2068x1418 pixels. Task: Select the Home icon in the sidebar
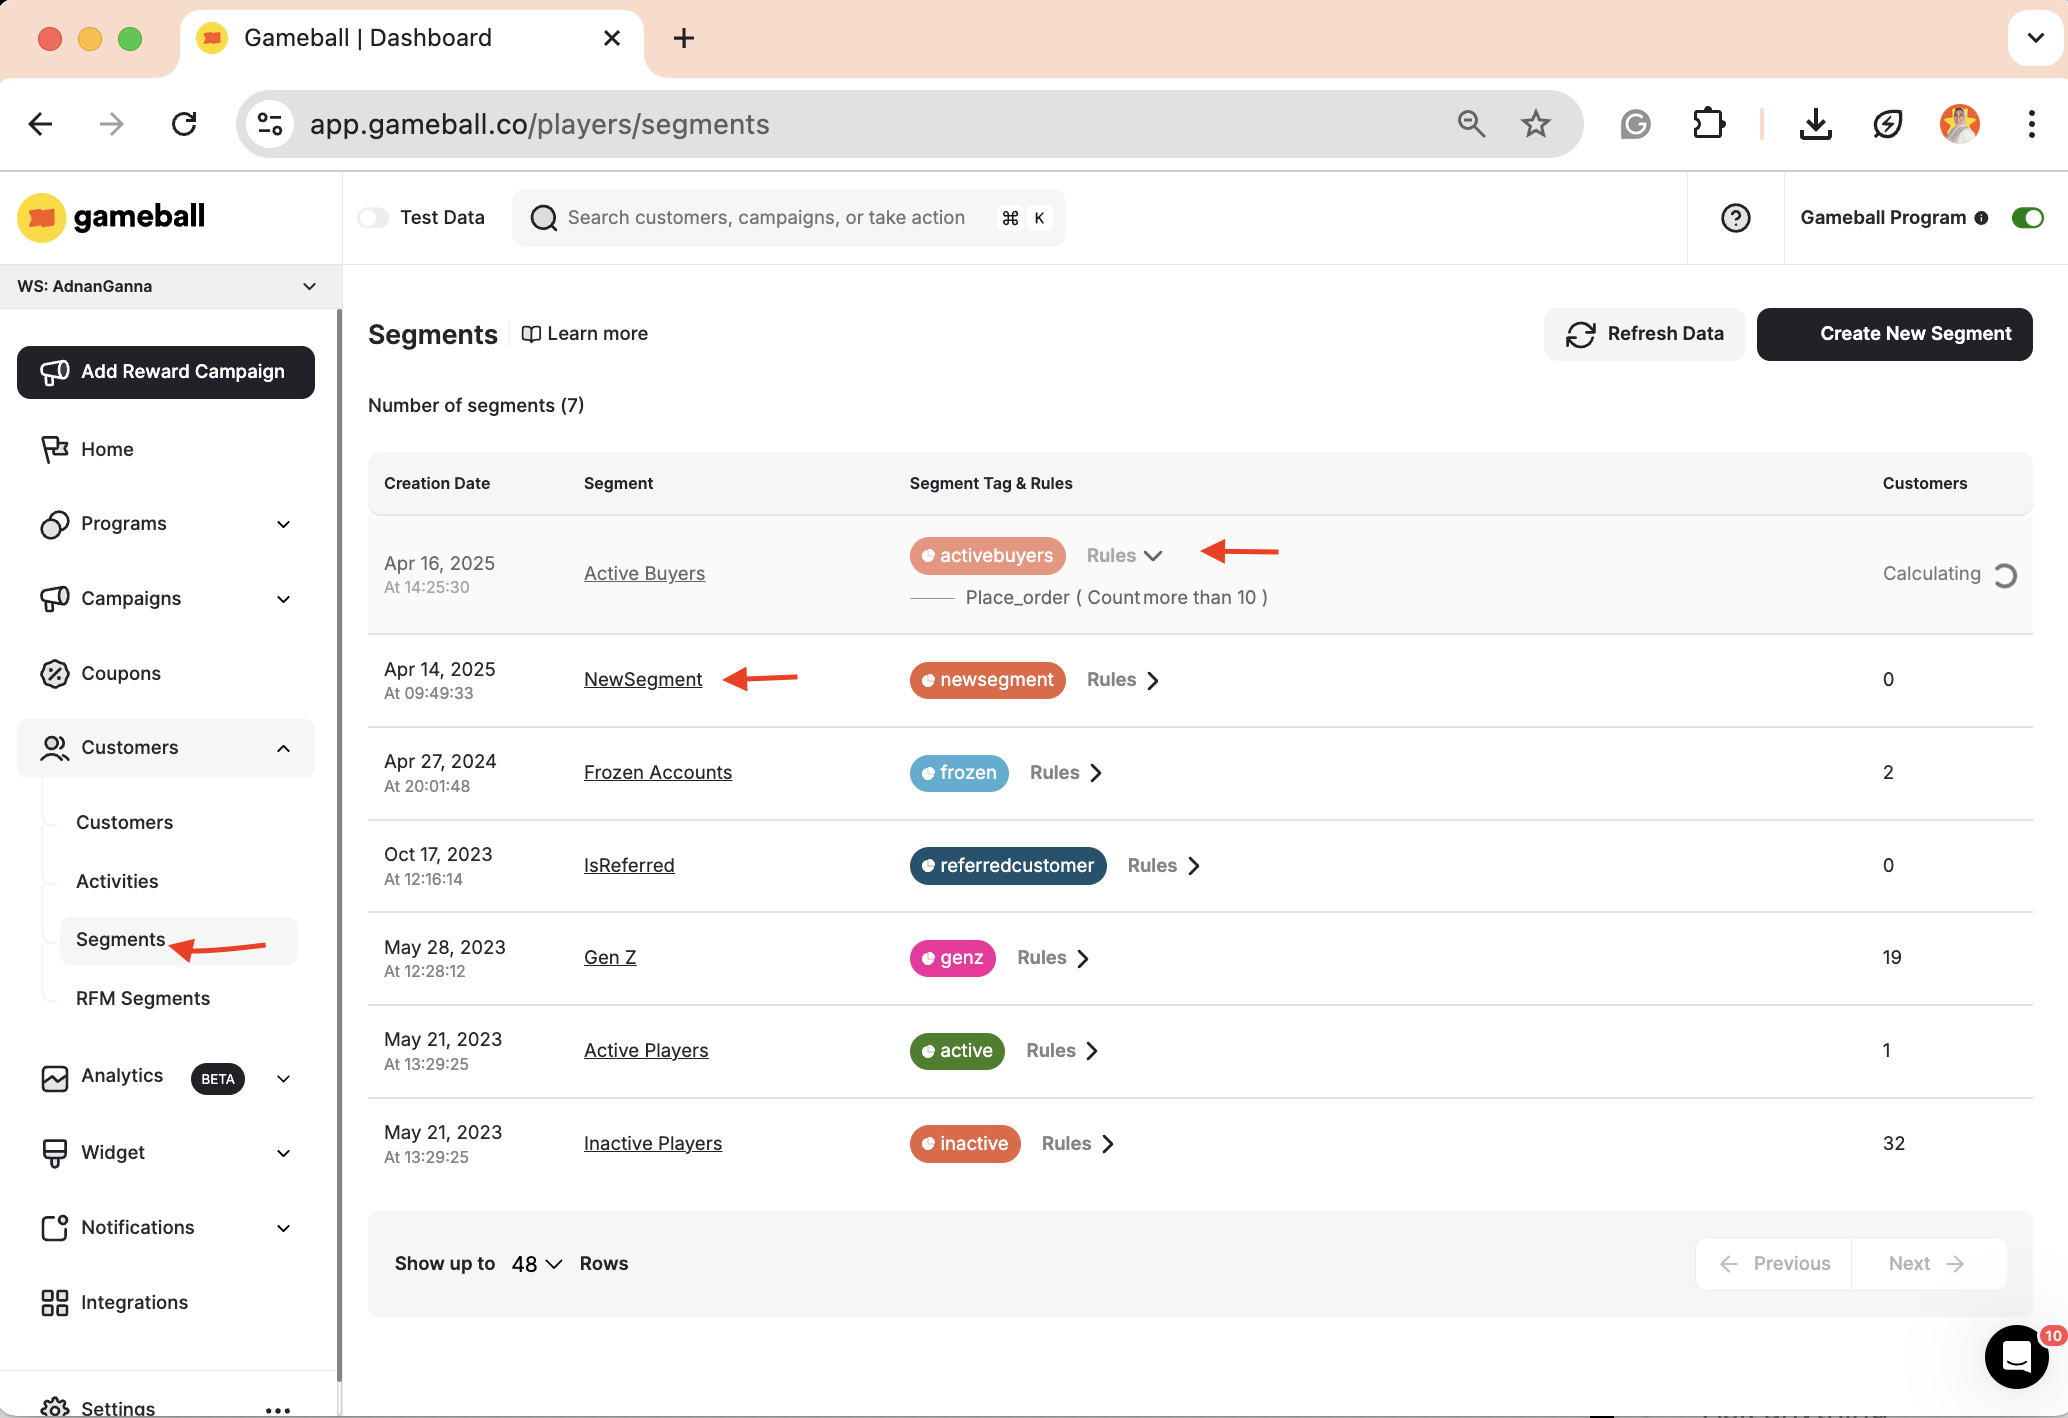tap(55, 449)
